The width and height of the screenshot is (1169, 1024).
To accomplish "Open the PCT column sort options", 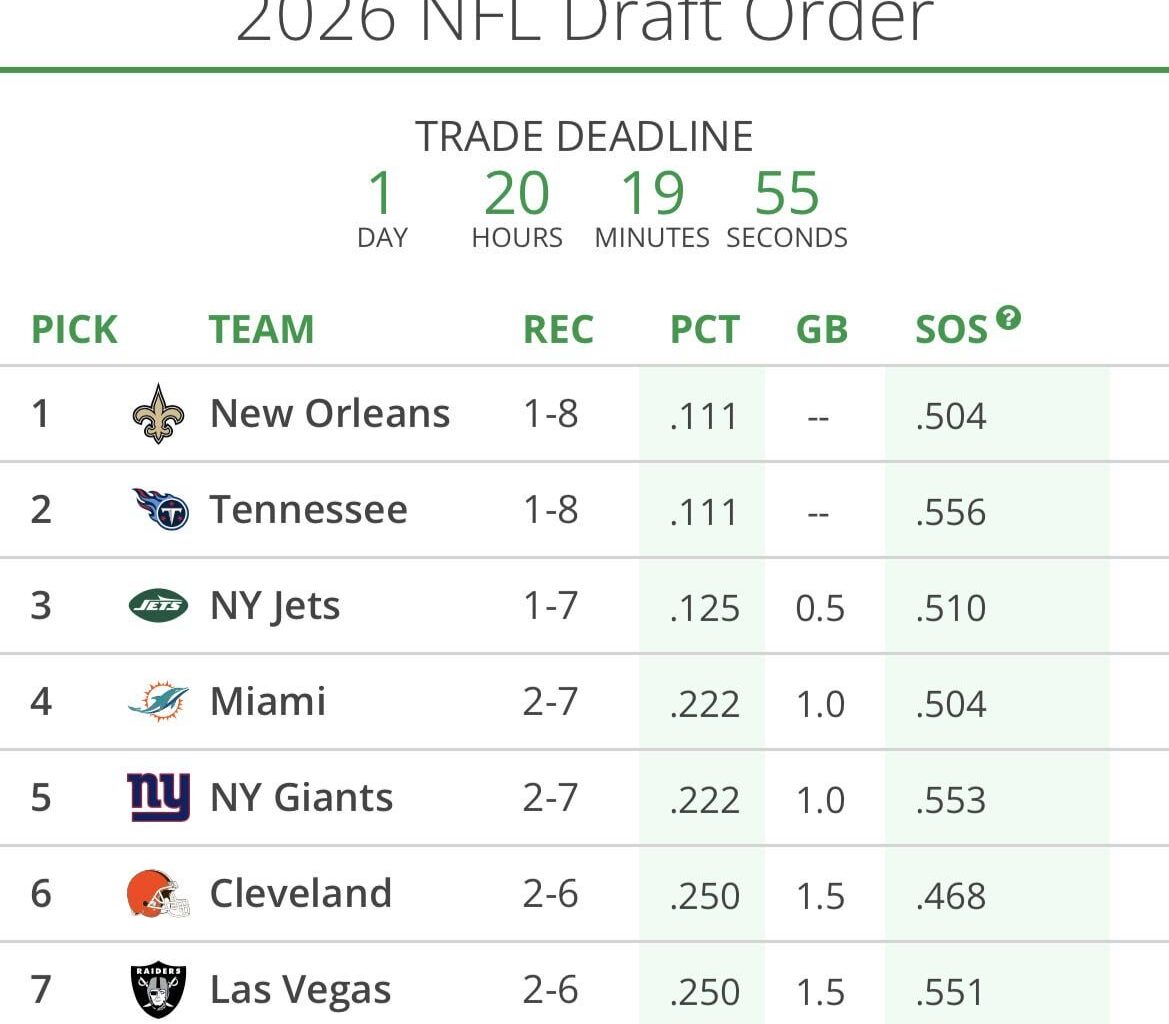I will tap(704, 330).
